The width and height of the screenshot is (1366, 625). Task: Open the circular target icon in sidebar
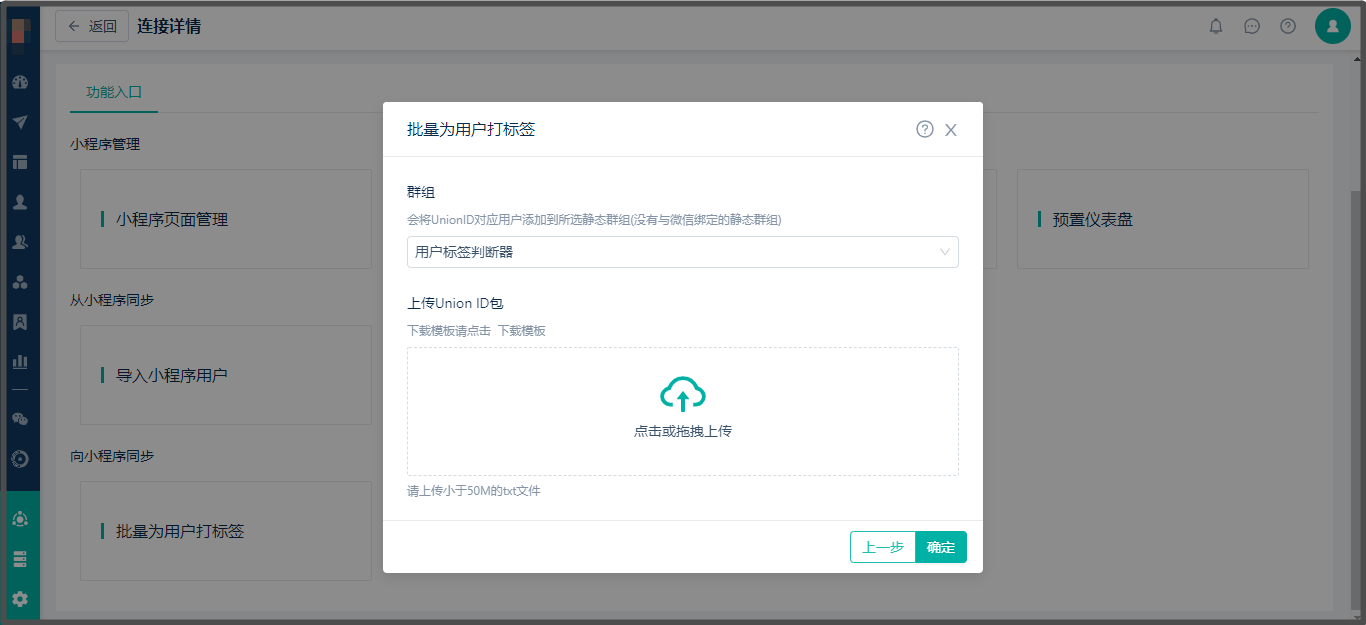pyautogui.click(x=20, y=459)
